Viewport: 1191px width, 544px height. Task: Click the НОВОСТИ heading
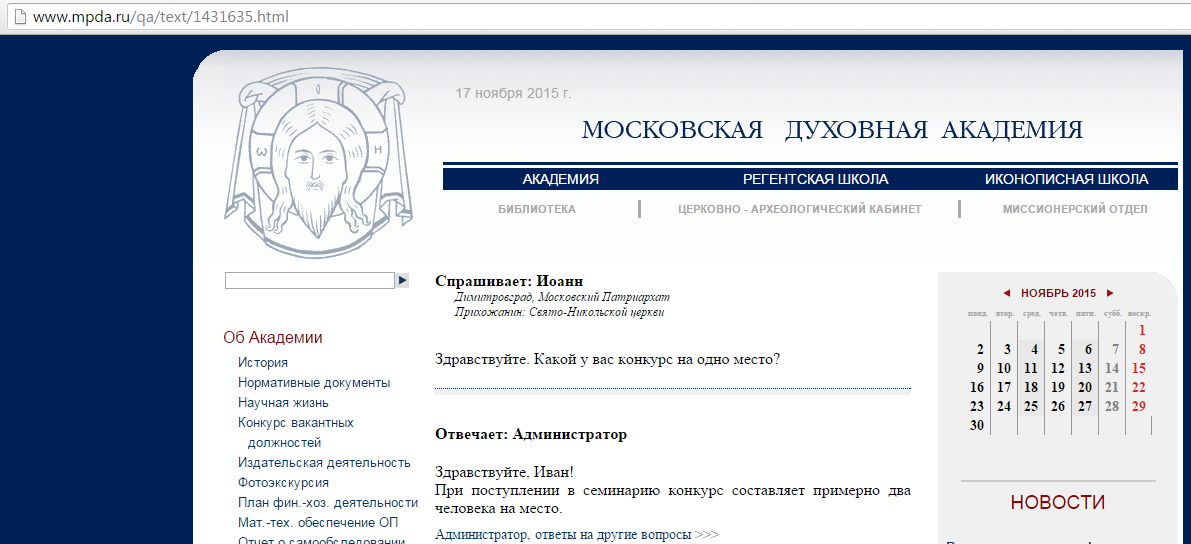(x=1057, y=503)
